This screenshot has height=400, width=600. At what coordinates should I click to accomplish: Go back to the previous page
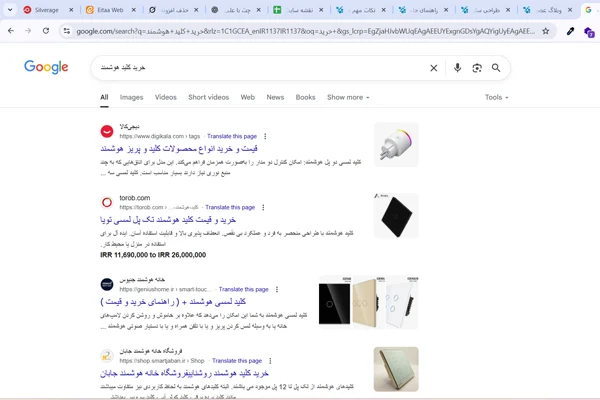pyautogui.click(x=11, y=31)
